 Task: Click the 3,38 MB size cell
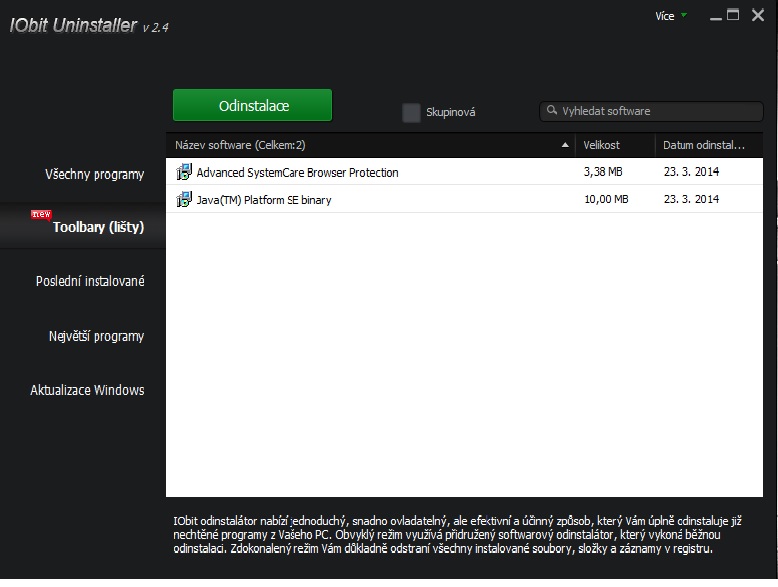coord(603,172)
